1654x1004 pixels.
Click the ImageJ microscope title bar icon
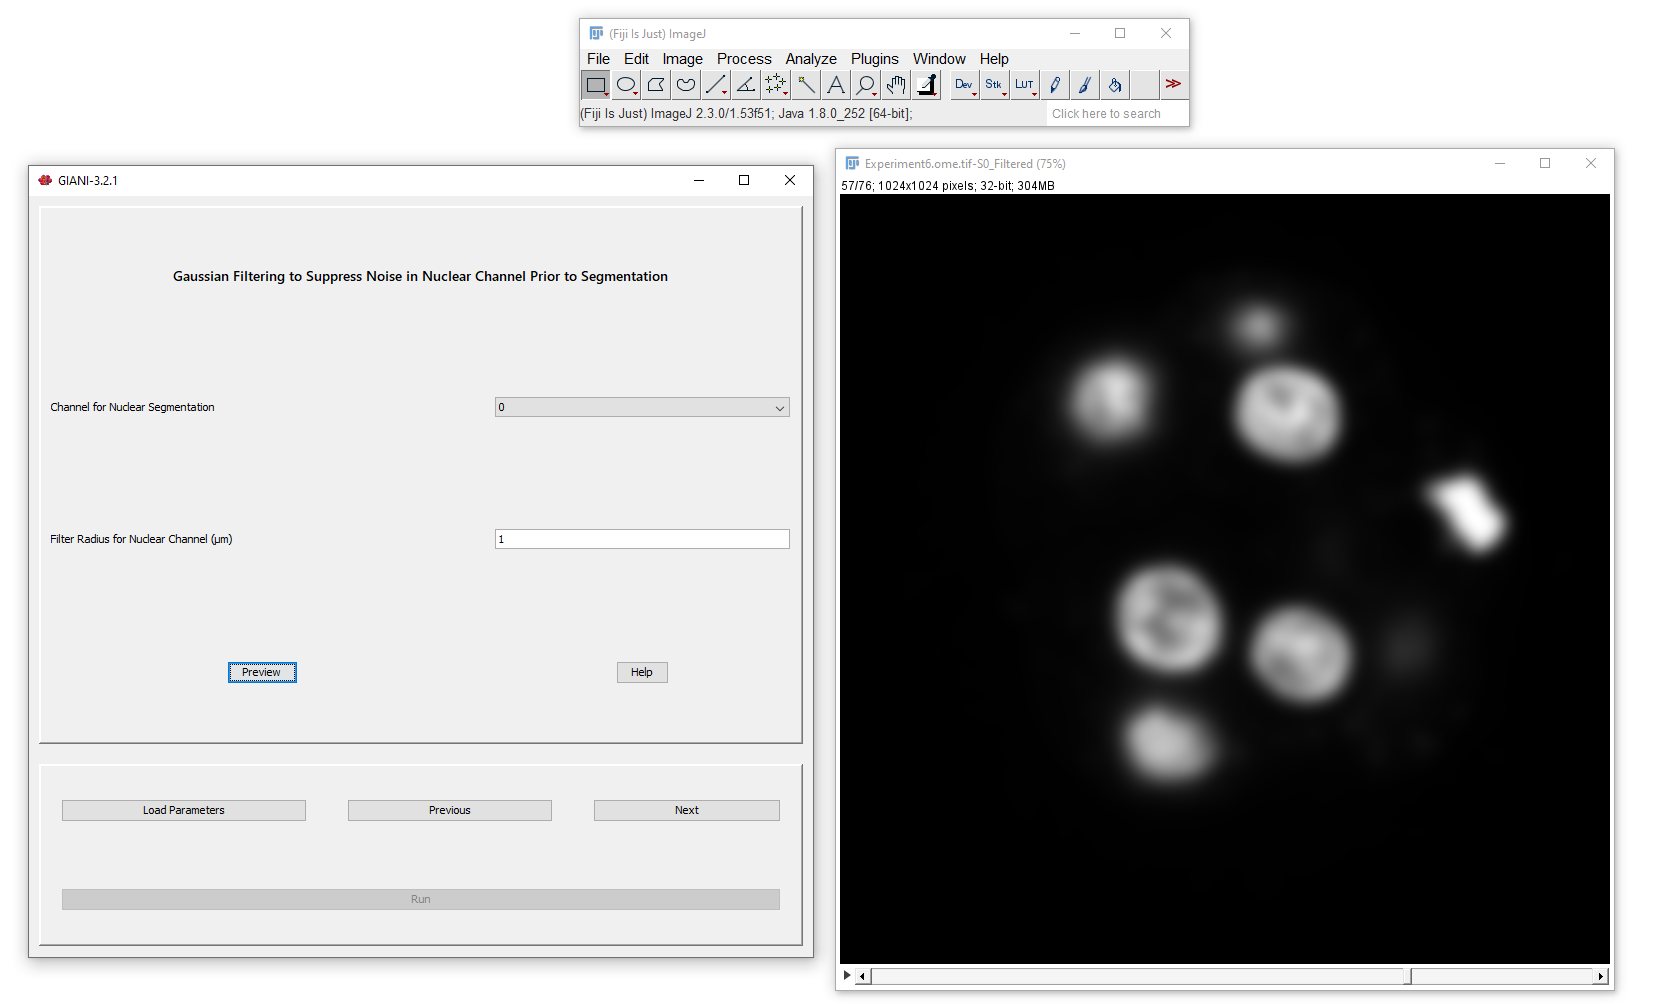(x=596, y=33)
